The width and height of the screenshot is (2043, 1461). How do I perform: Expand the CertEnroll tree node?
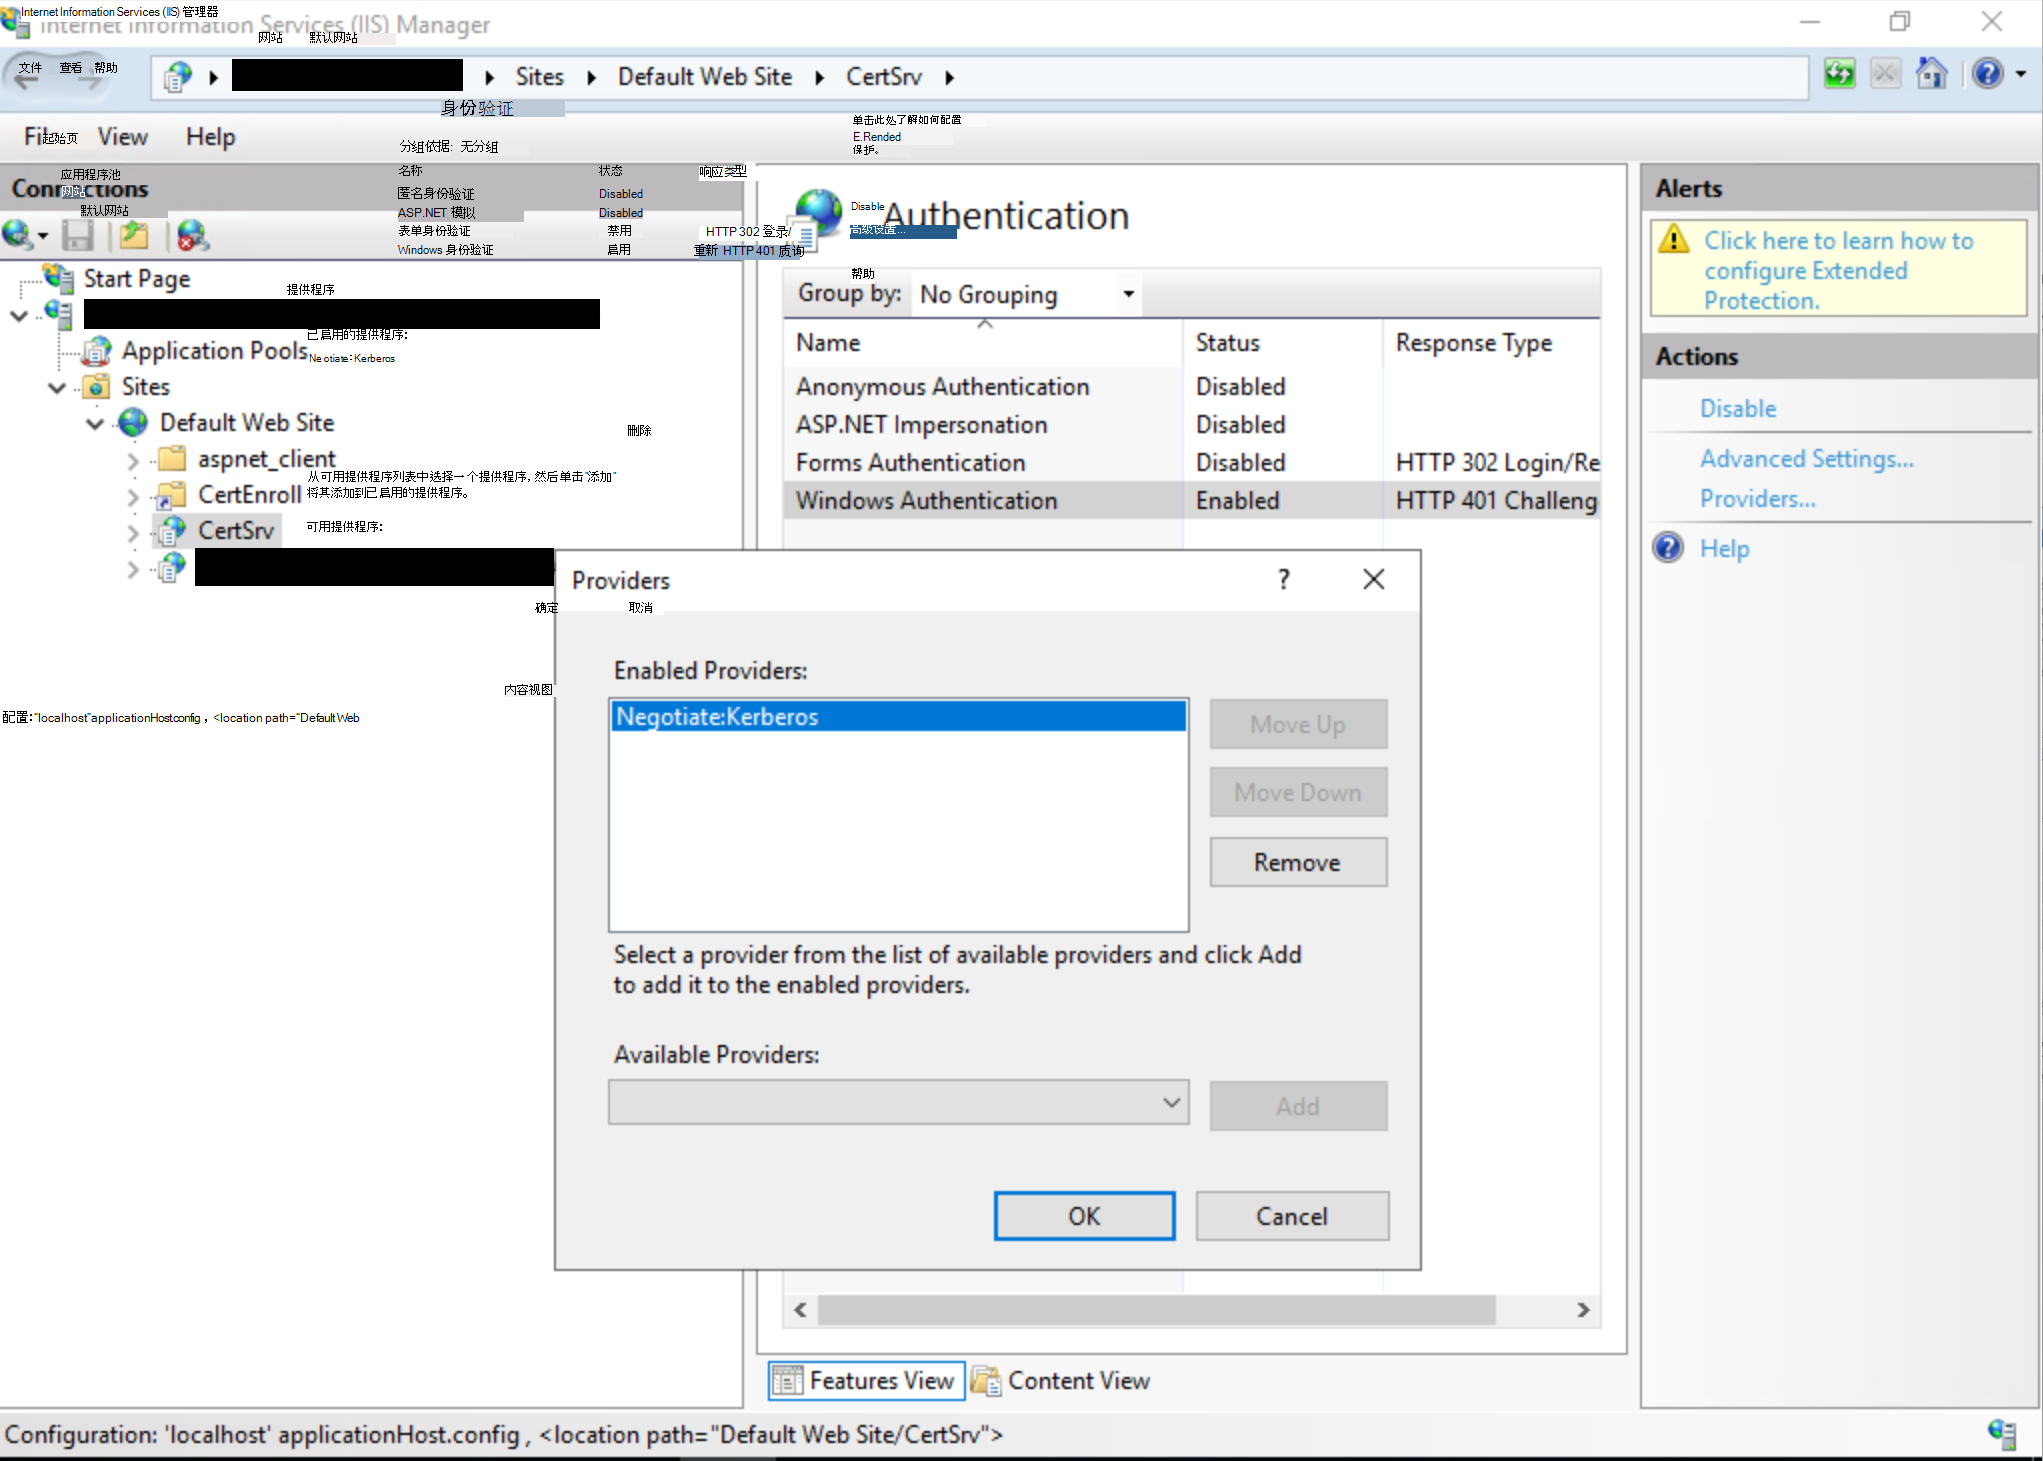click(133, 497)
